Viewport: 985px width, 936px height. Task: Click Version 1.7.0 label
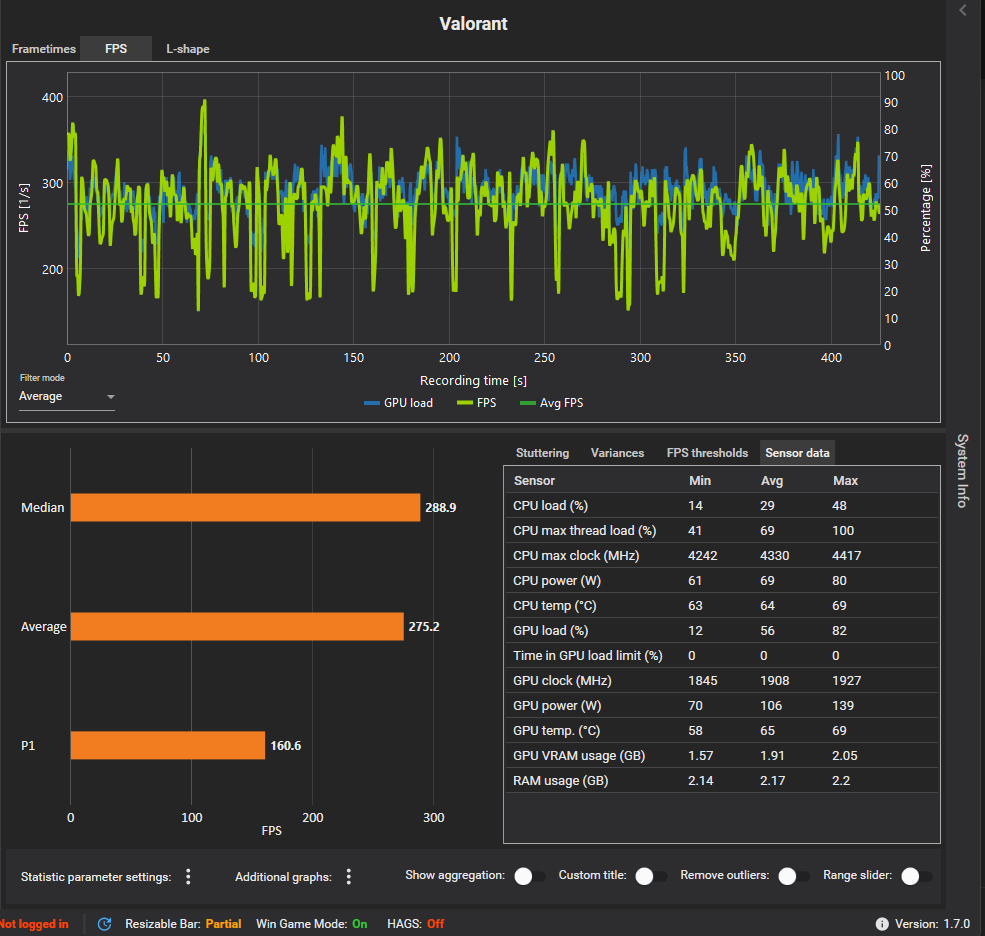[932, 924]
